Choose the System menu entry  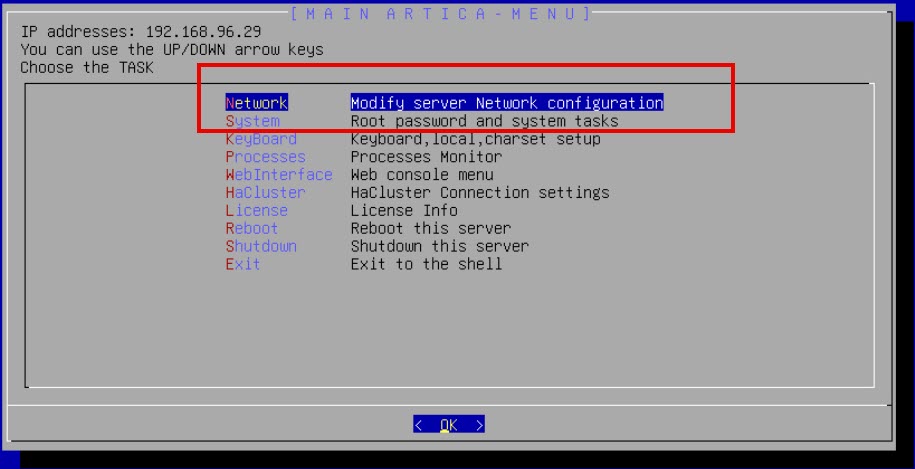click(x=253, y=121)
